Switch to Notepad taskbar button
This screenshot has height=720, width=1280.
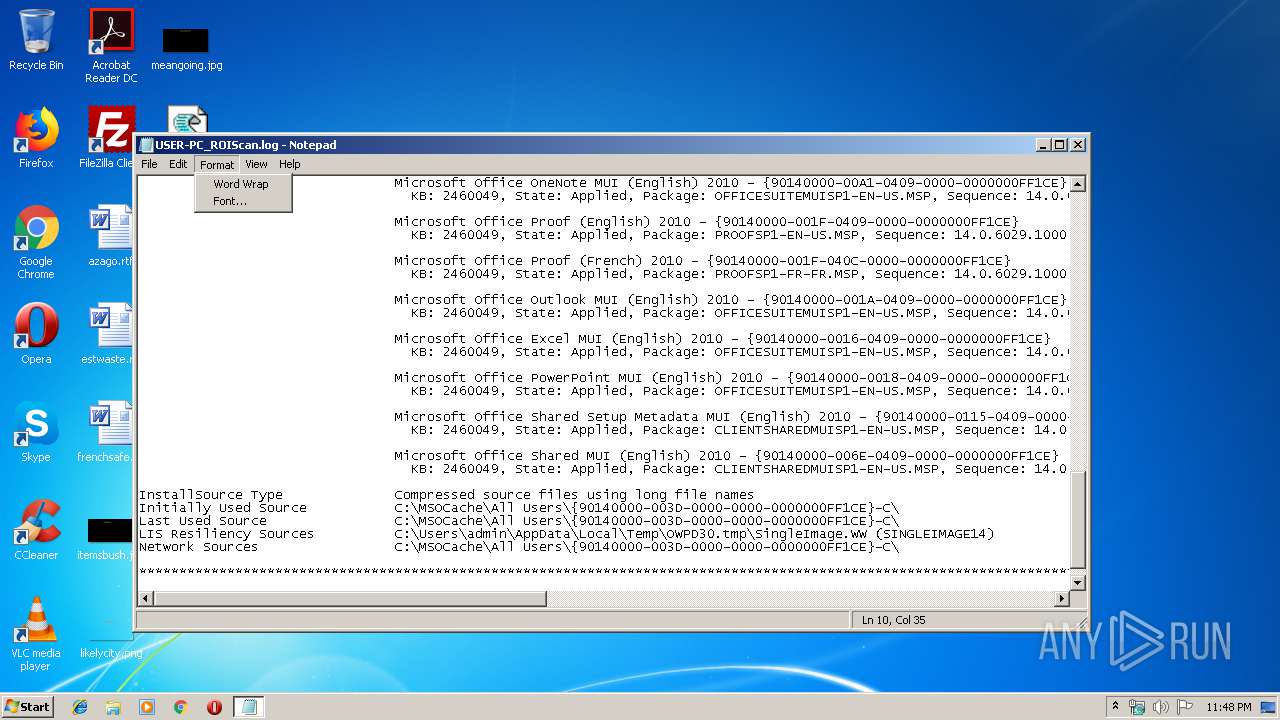pyautogui.click(x=249, y=707)
